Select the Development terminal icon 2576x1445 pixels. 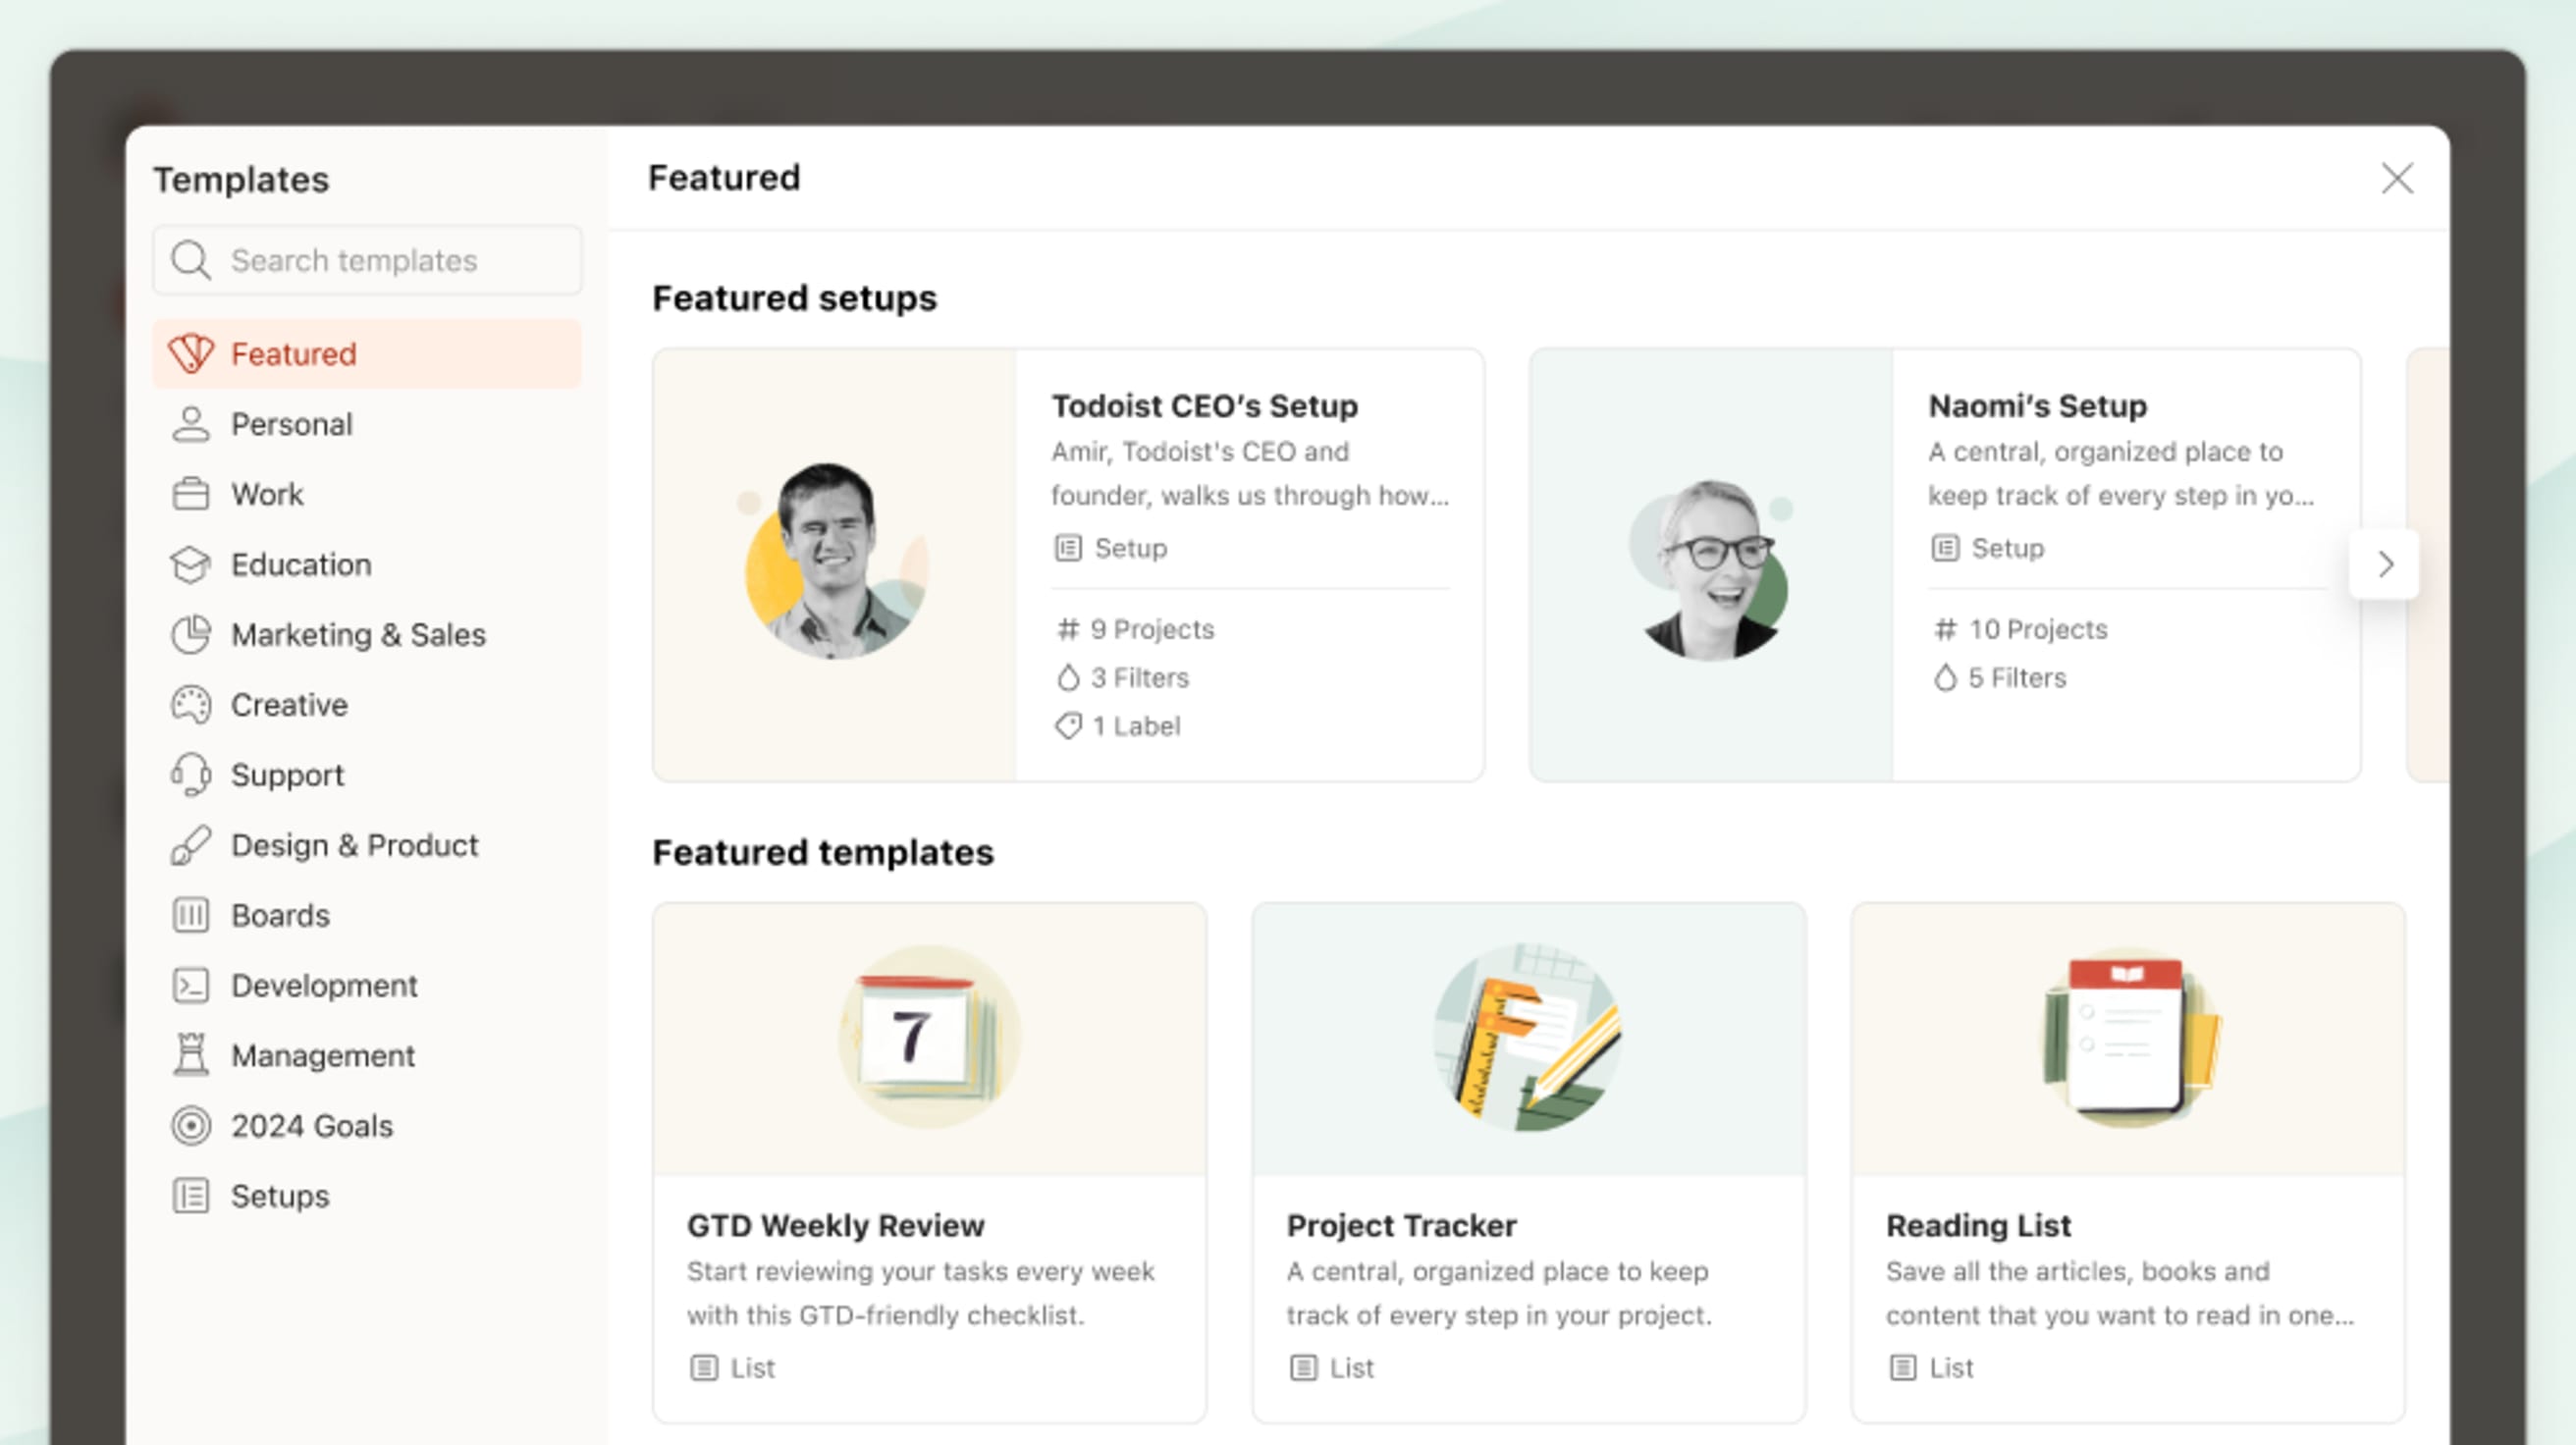[x=191, y=985]
